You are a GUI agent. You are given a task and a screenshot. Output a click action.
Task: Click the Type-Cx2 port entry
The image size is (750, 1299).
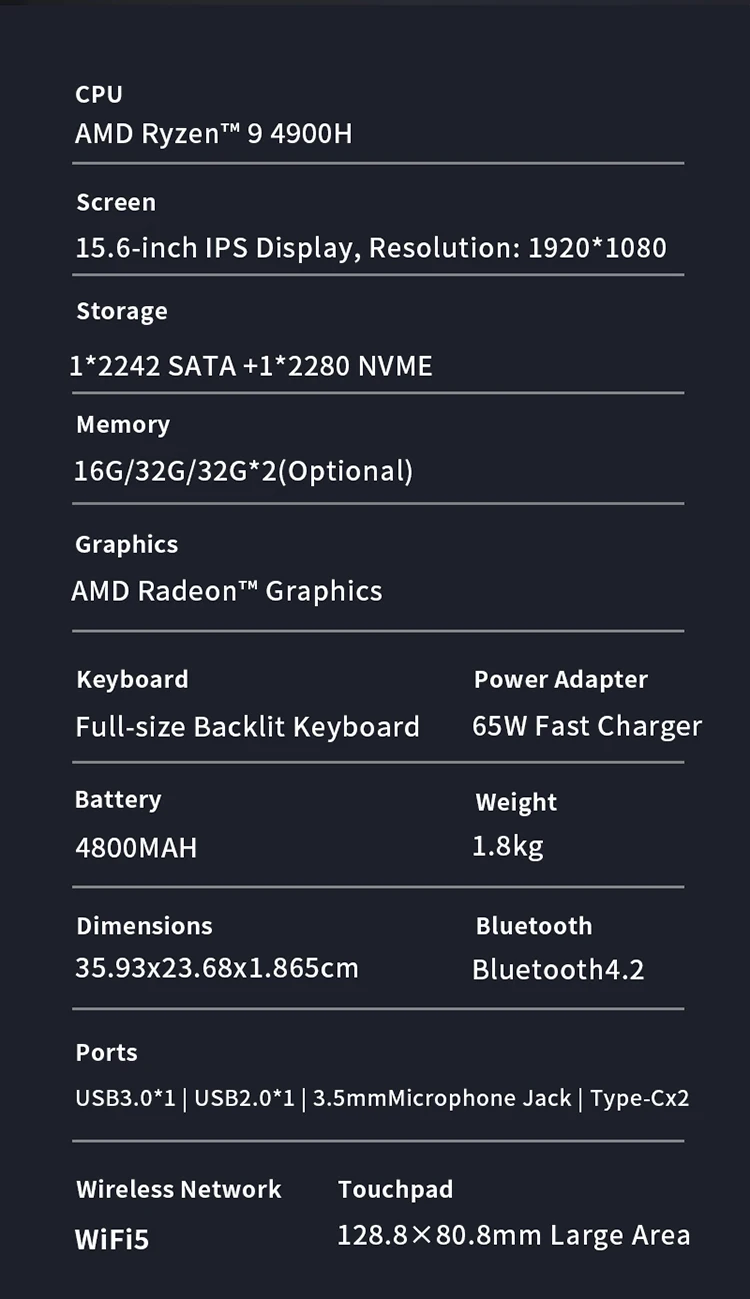tap(640, 1098)
